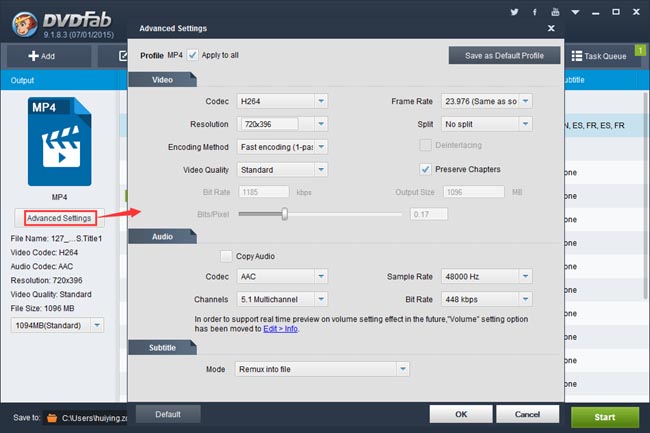Image resolution: width=650 pixels, height=433 pixels.
Task: Click the Bits/Pixel slider handle
Action: pos(284,214)
